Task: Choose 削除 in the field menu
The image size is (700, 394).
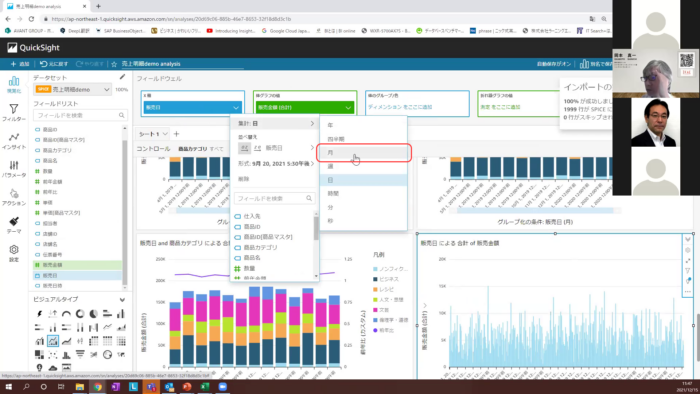Action: (x=244, y=179)
